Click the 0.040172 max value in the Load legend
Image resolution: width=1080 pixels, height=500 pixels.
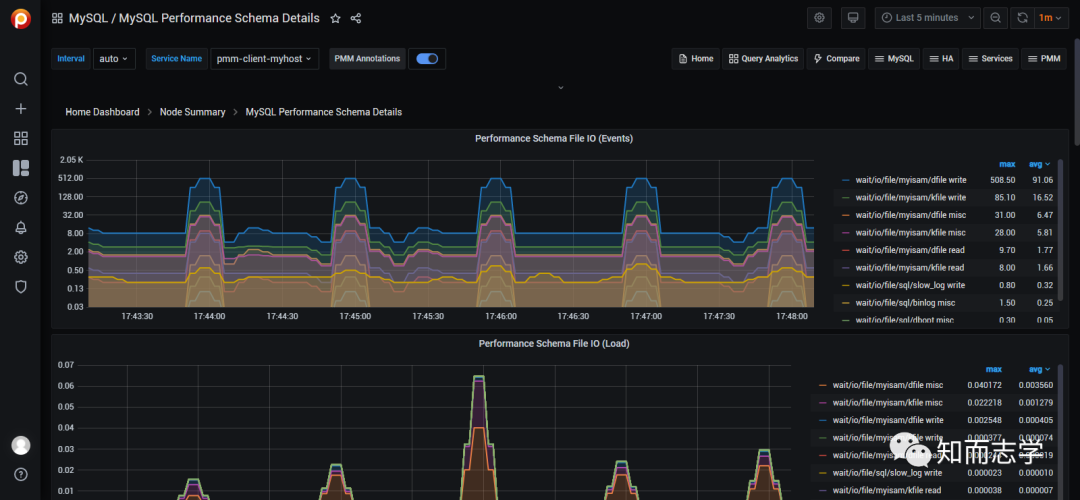point(984,385)
